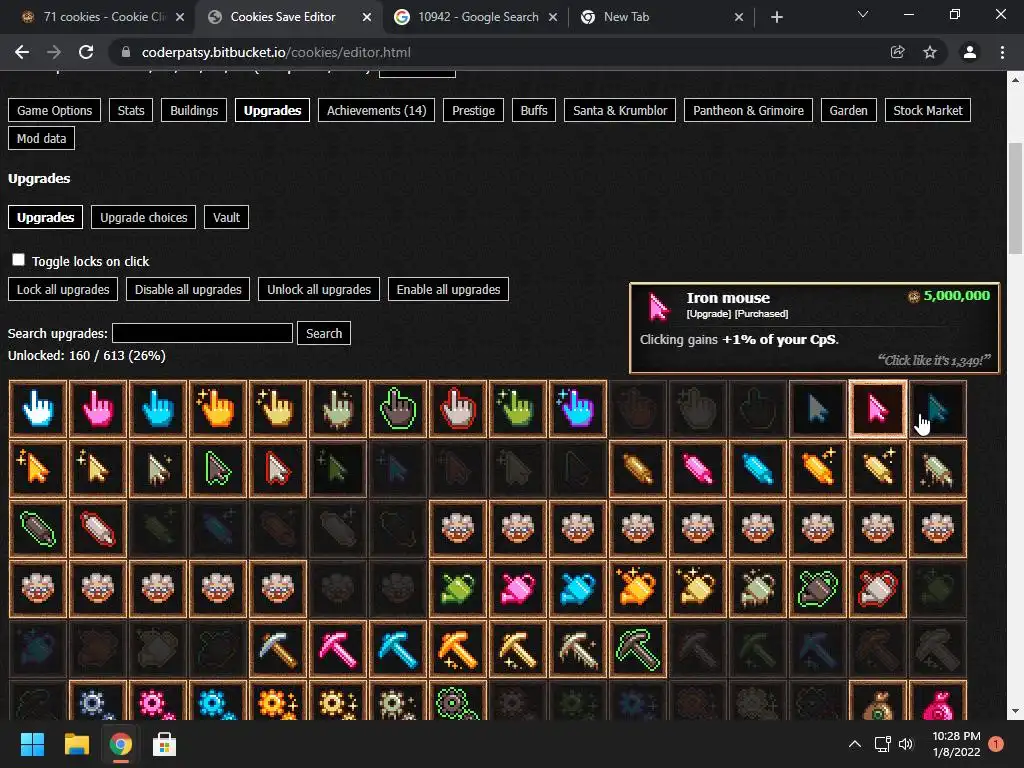Viewport: 1024px width, 768px height.
Task: Select the green-outlined rolling pin upgrade
Action: tap(38, 529)
